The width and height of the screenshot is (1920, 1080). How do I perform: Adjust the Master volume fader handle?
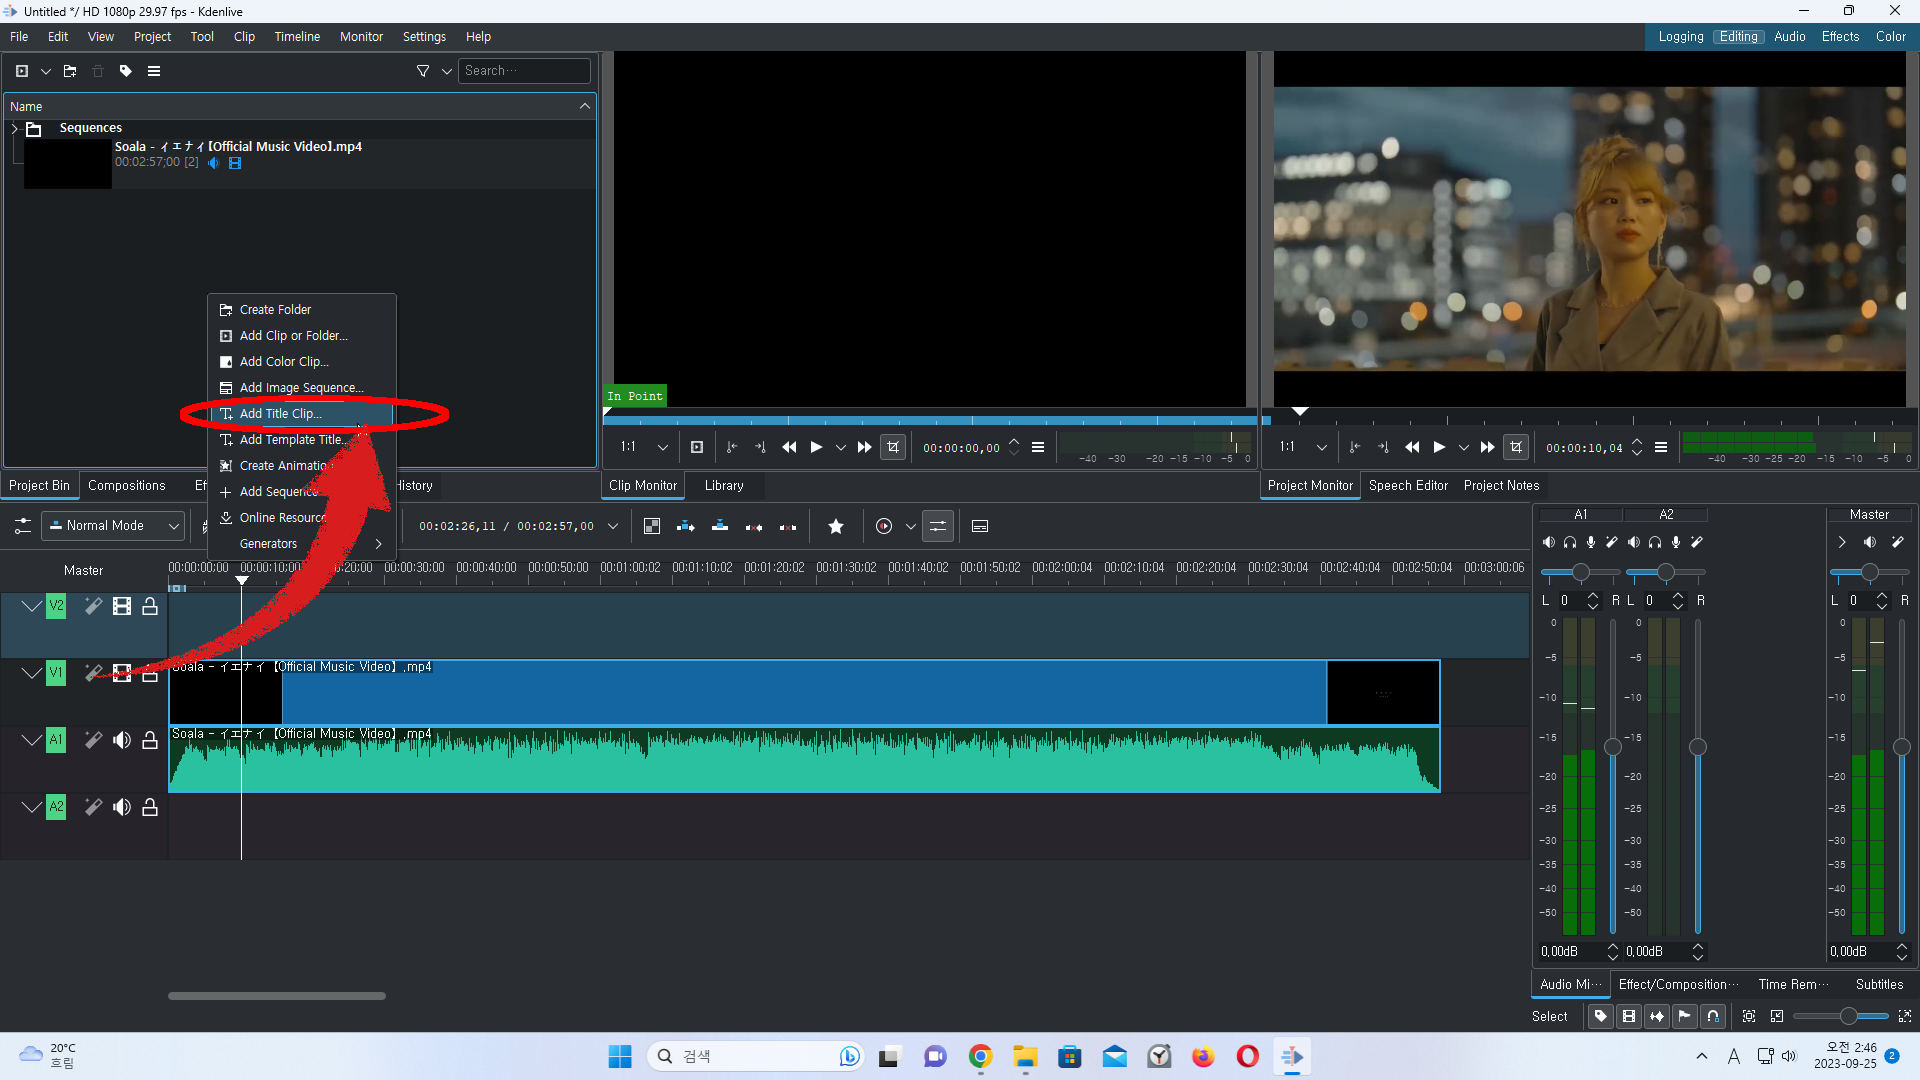click(x=1901, y=747)
